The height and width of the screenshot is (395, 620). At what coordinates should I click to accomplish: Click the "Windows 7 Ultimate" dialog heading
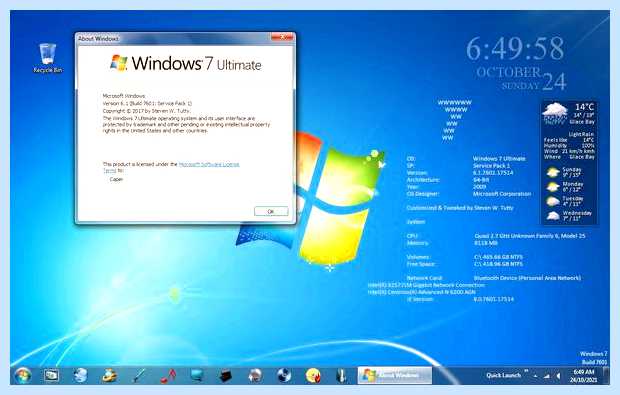pos(196,63)
